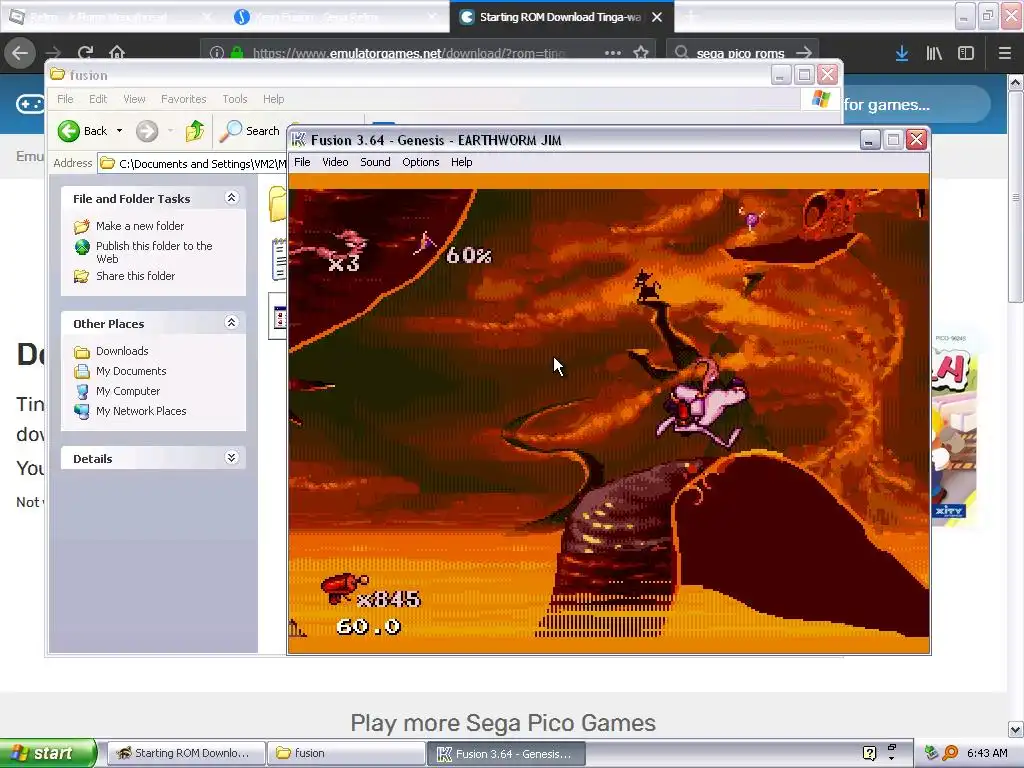Collapse the Other Places panel
Image resolution: width=1024 pixels, height=768 pixels.
coord(231,322)
